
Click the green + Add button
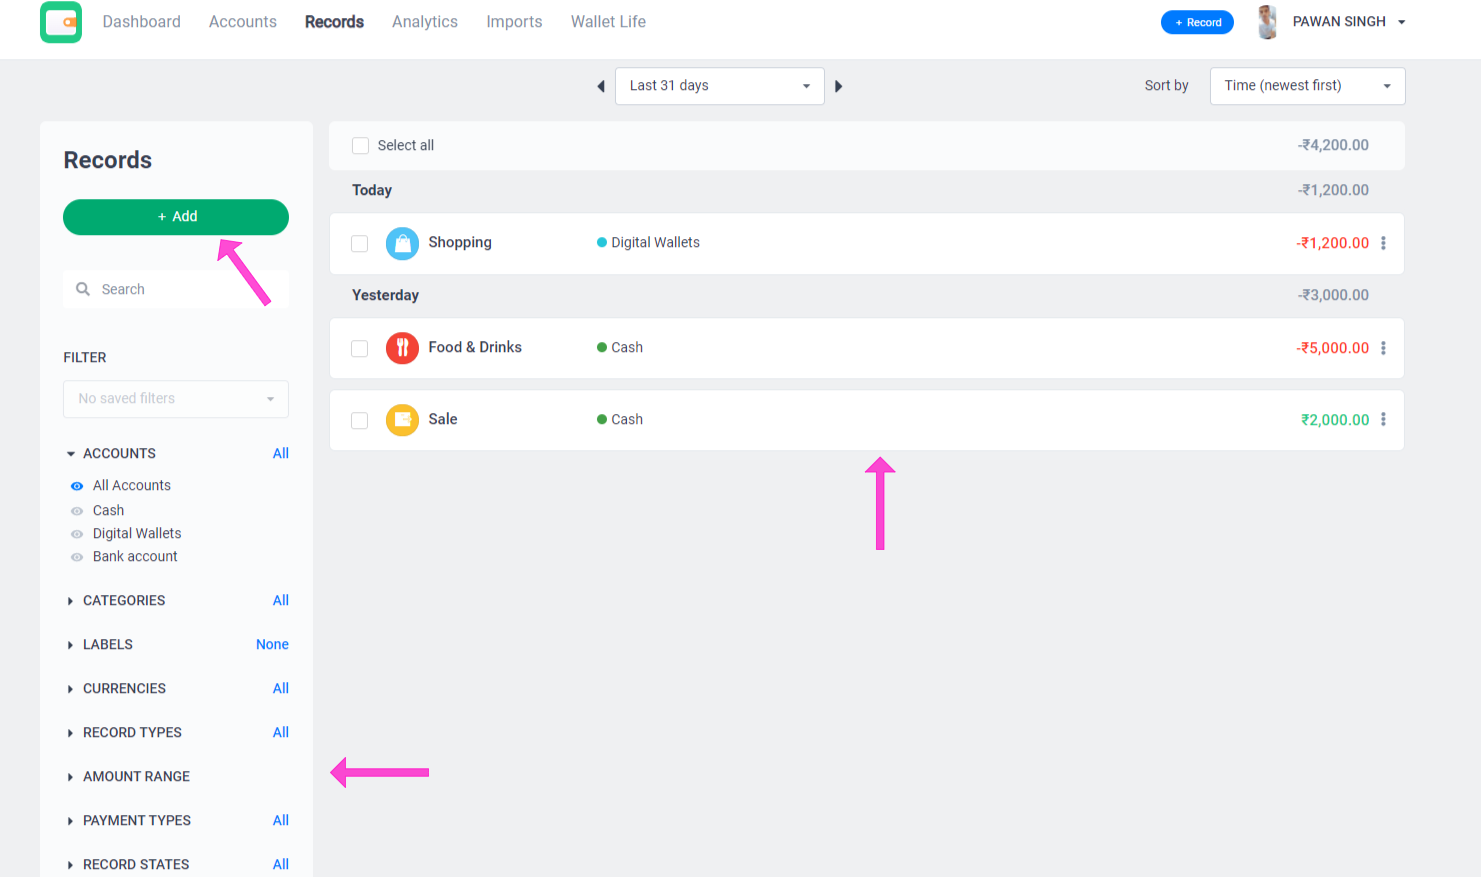coord(176,217)
